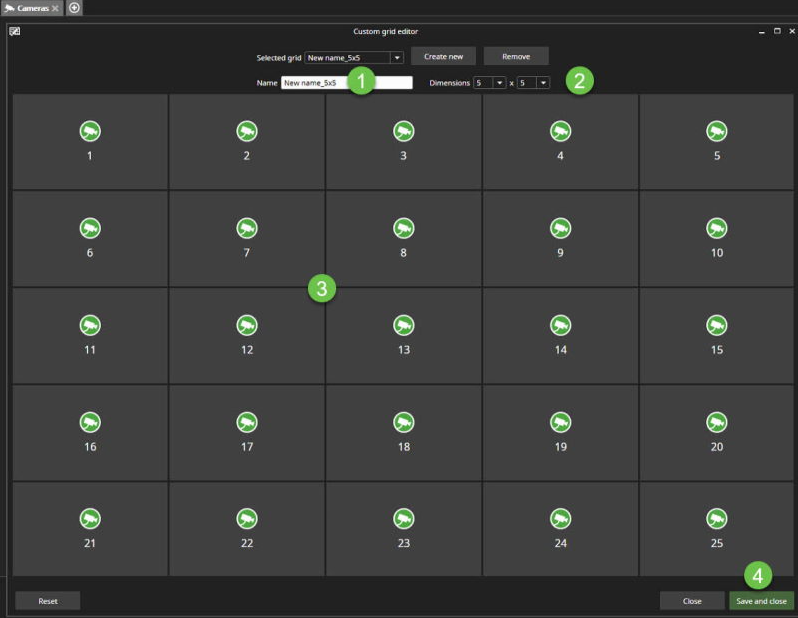798x618 pixels.
Task: Click the Reset button
Action: tap(48, 601)
